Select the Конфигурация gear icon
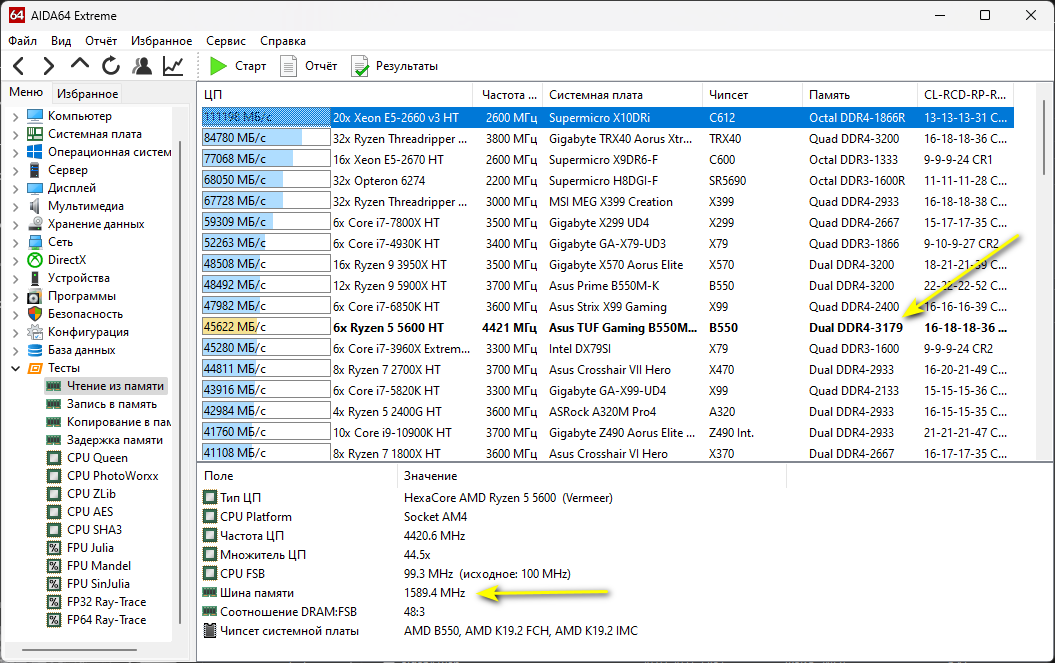Screen dimensions: 1055x663 click(35, 332)
